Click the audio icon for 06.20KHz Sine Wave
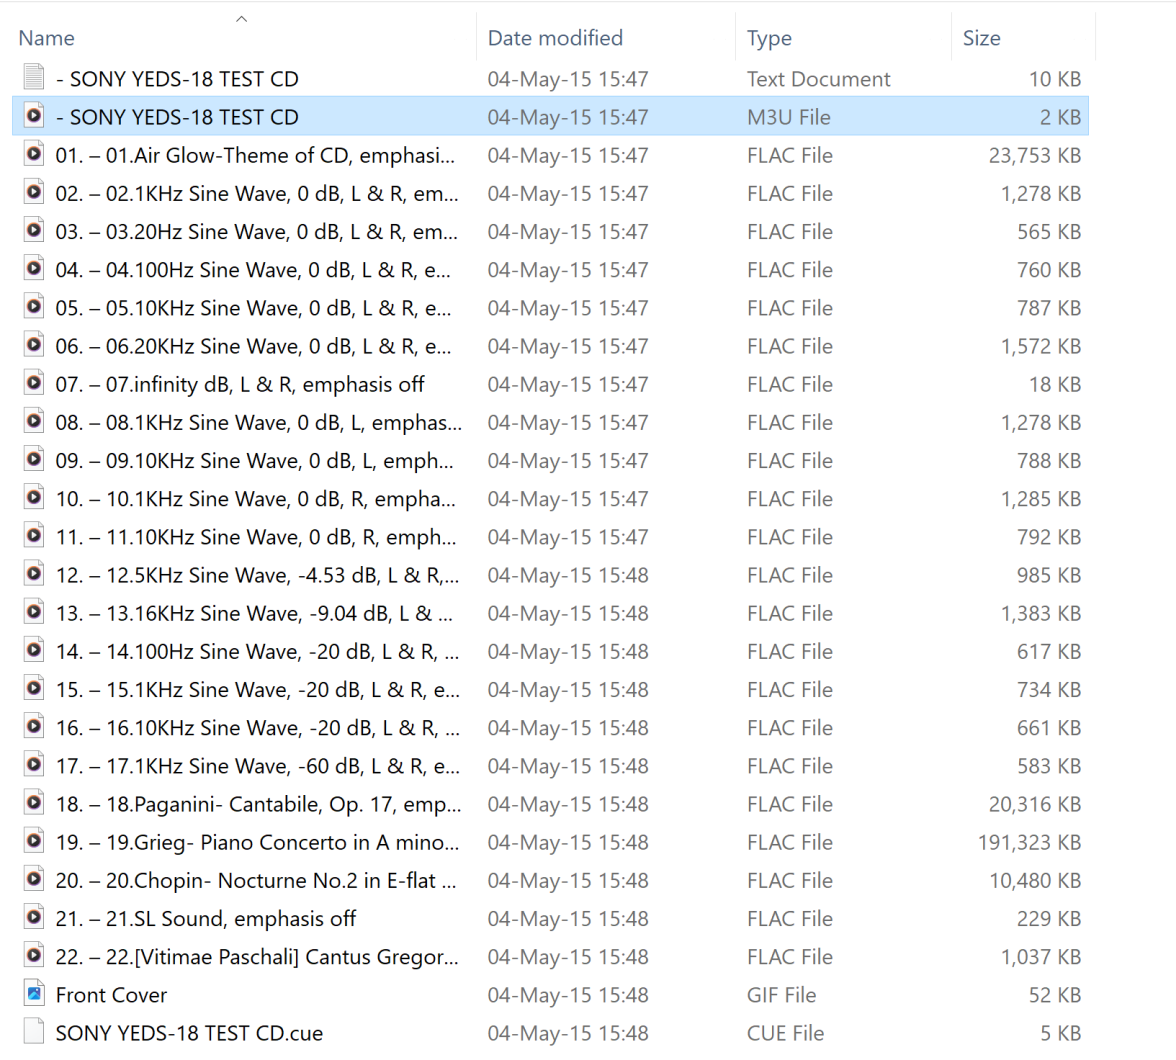The width and height of the screenshot is (1176, 1060). click(34, 344)
